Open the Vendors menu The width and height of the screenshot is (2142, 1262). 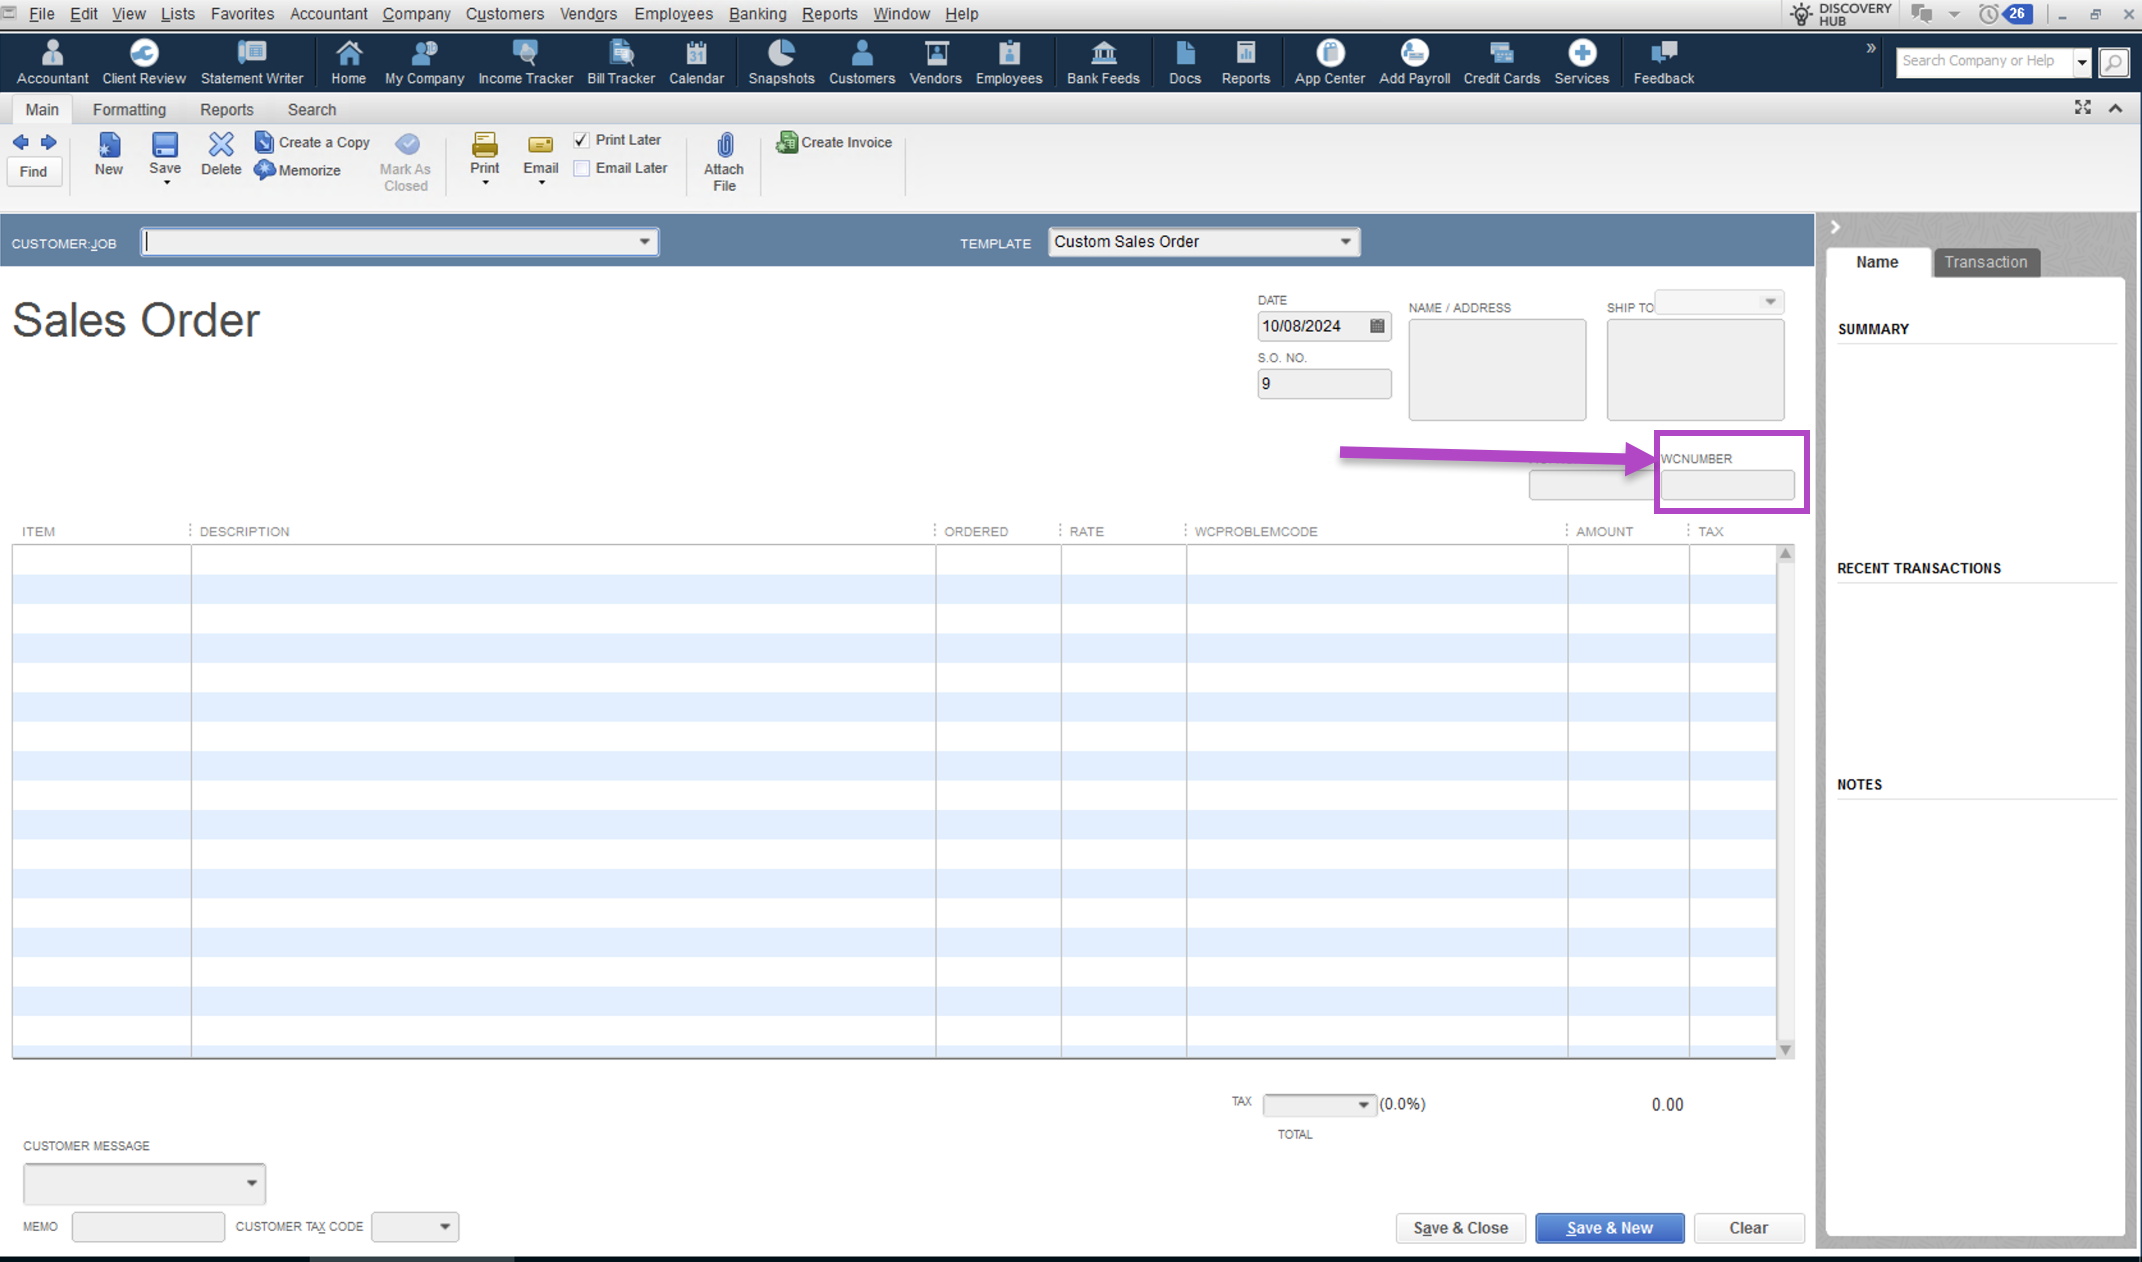click(588, 14)
